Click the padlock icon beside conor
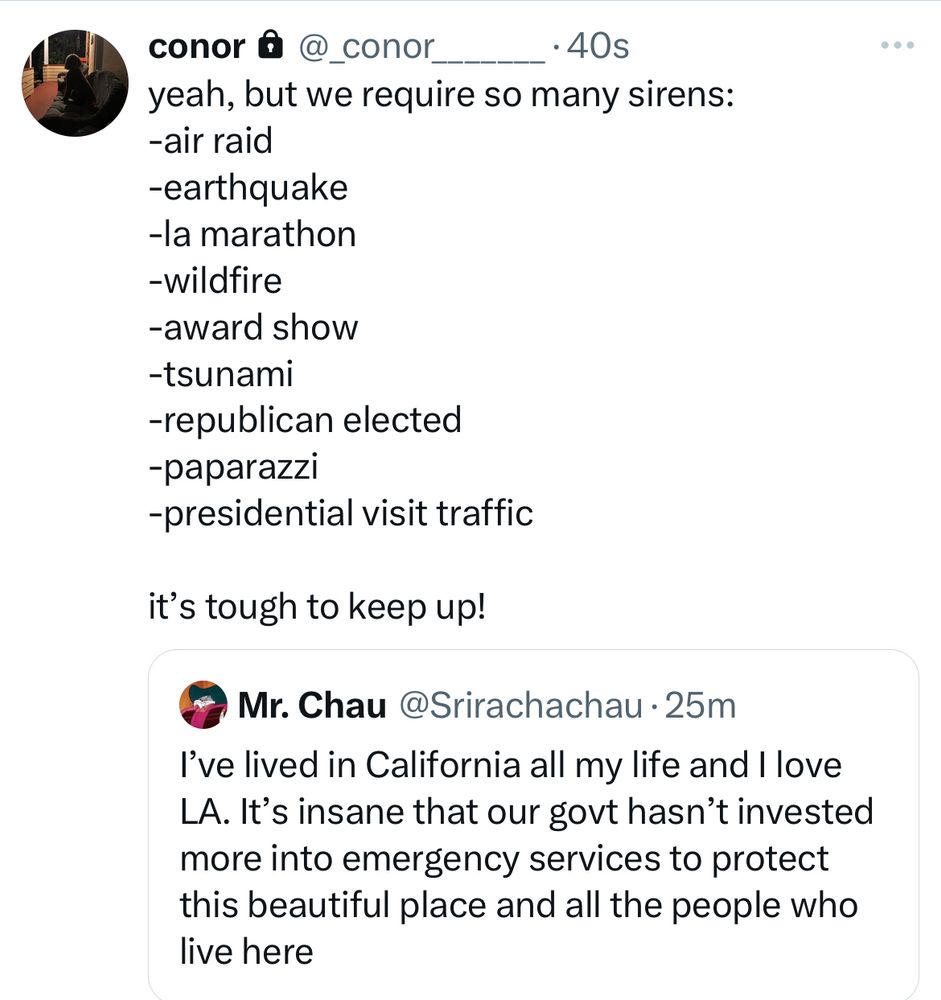This screenshot has height=1000, width=941. pos(267,46)
